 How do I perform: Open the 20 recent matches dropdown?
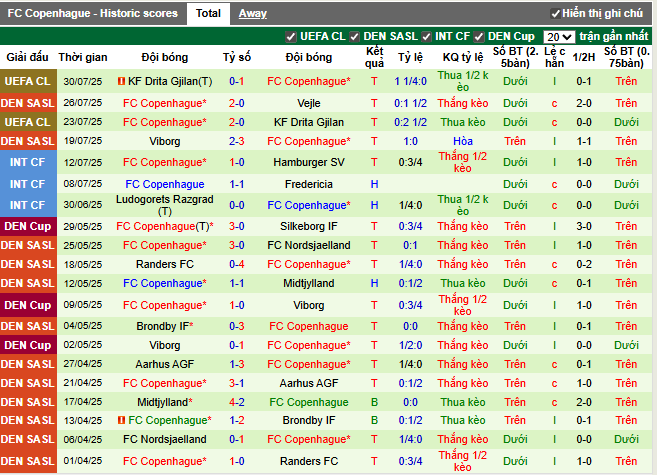point(559,37)
